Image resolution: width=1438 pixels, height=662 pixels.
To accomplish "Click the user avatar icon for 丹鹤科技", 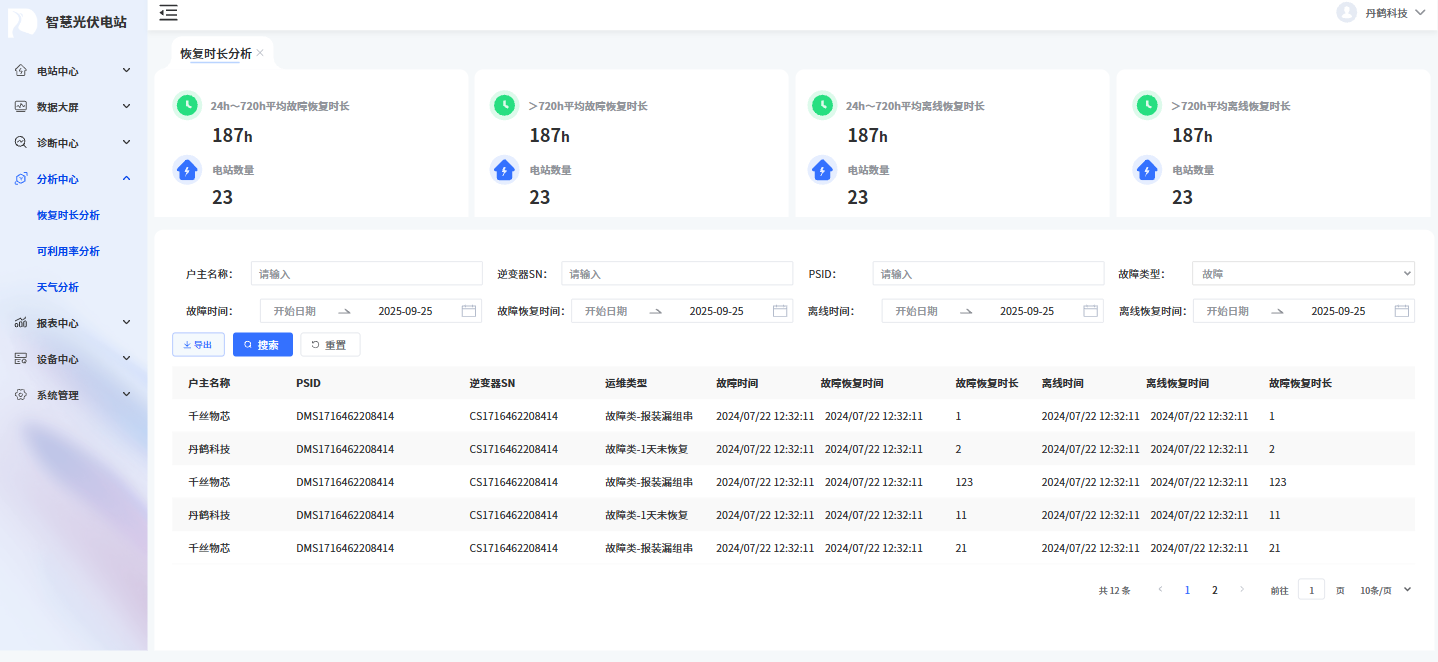I will 1346,13.
